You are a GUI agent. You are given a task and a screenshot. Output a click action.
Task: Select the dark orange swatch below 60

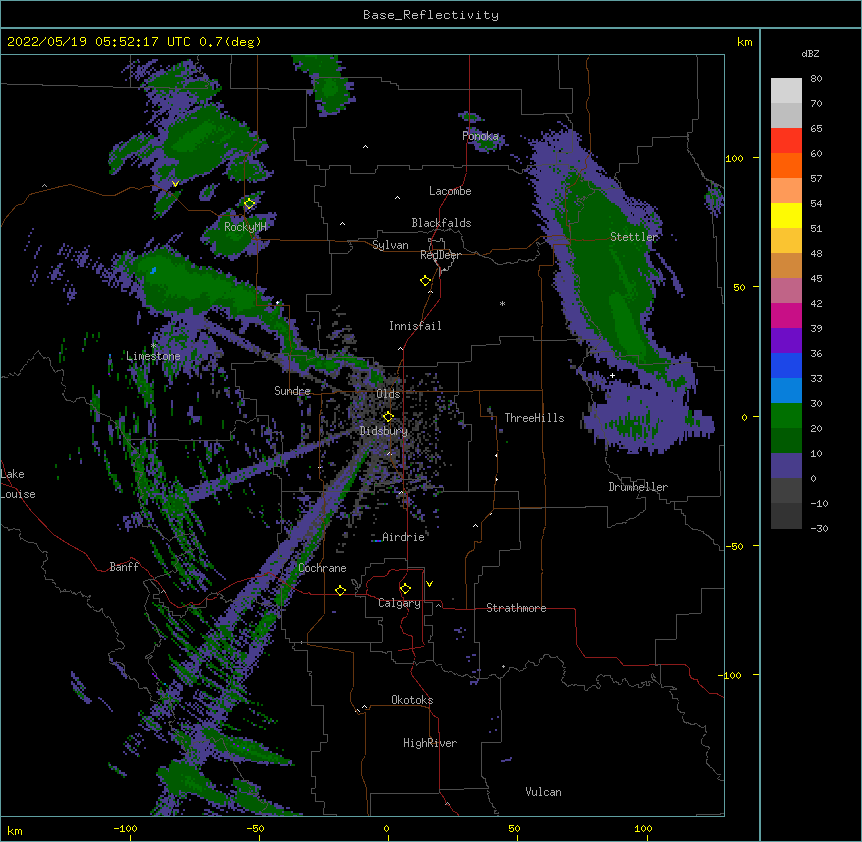tap(786, 165)
